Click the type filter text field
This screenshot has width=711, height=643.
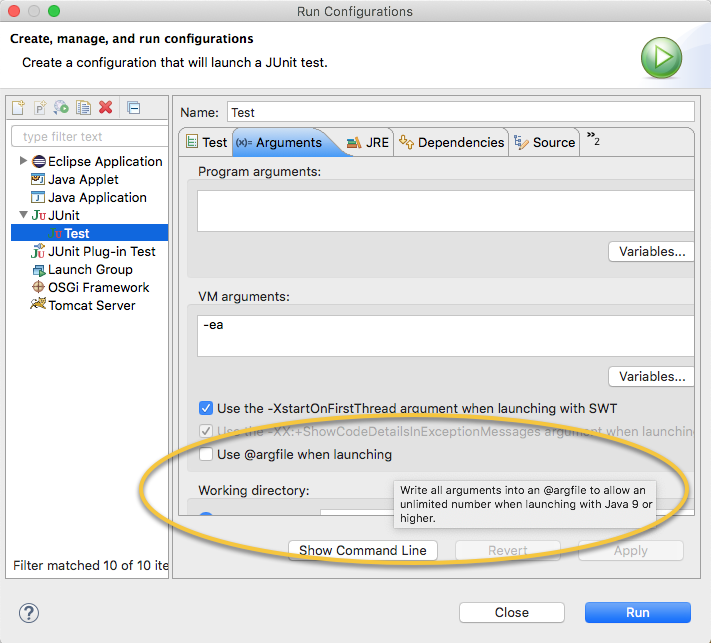click(x=90, y=136)
